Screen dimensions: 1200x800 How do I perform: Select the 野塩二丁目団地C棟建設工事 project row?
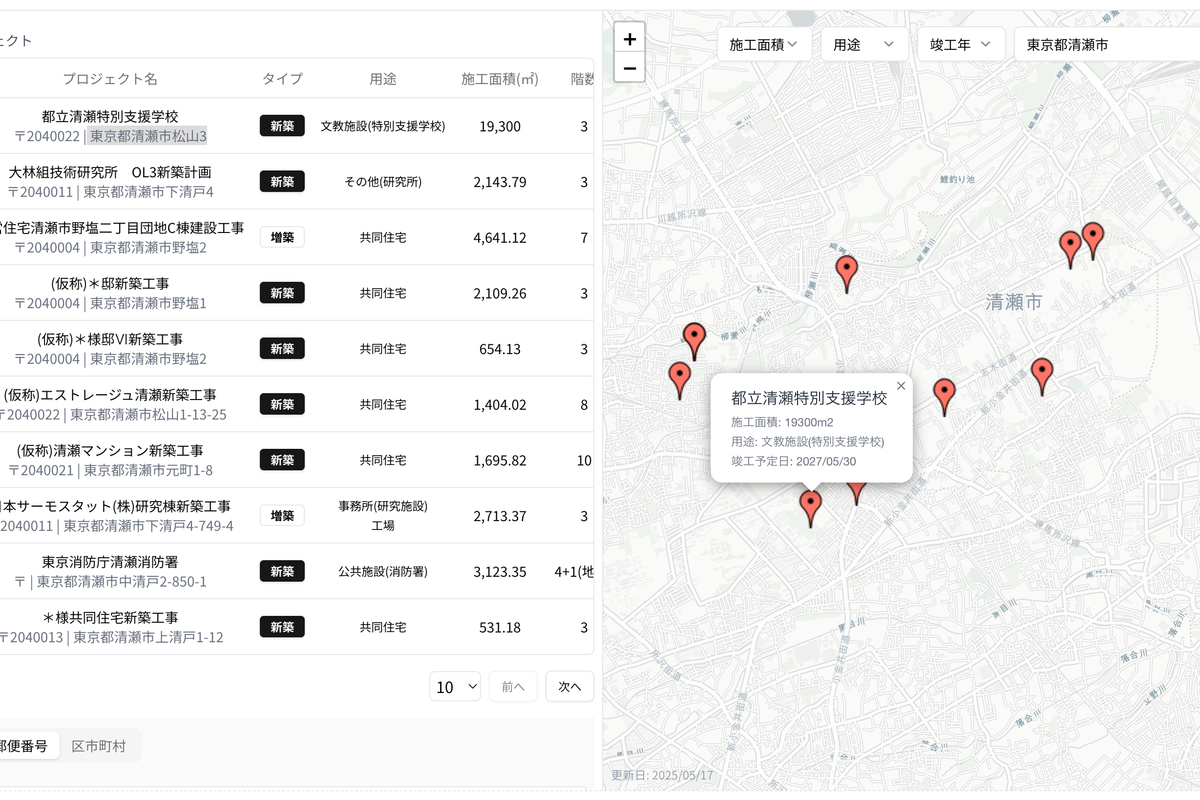[x=122, y=229]
